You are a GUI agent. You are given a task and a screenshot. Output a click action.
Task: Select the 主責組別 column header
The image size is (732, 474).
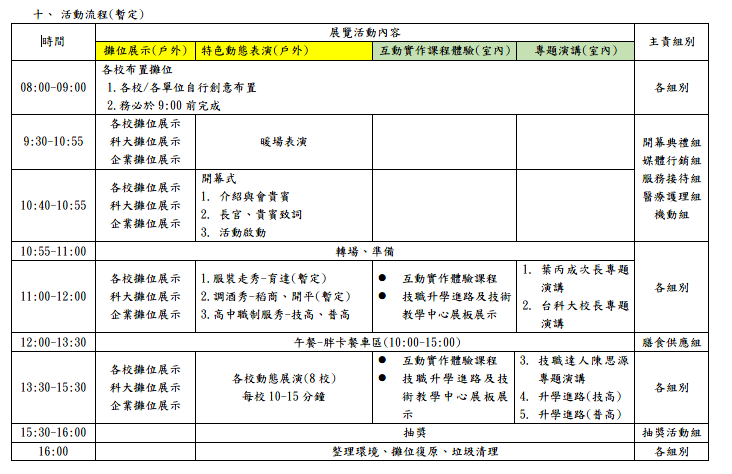coord(671,42)
